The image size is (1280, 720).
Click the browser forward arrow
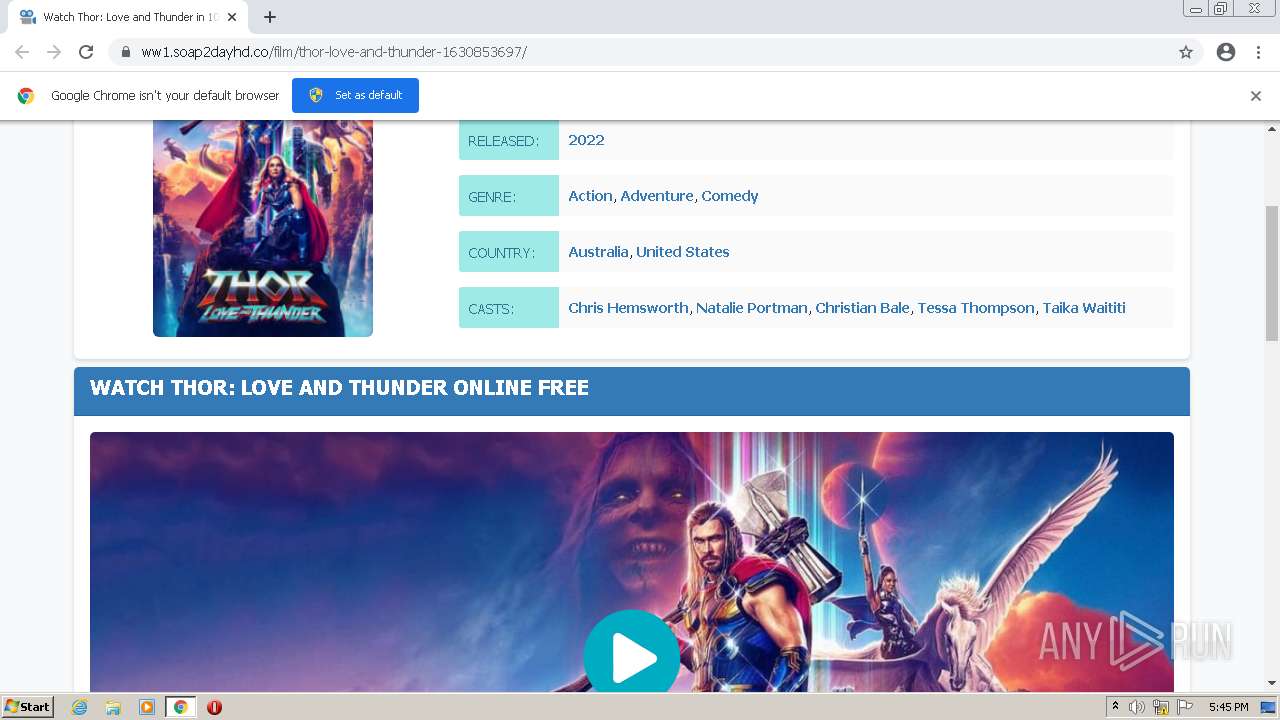click(x=54, y=52)
